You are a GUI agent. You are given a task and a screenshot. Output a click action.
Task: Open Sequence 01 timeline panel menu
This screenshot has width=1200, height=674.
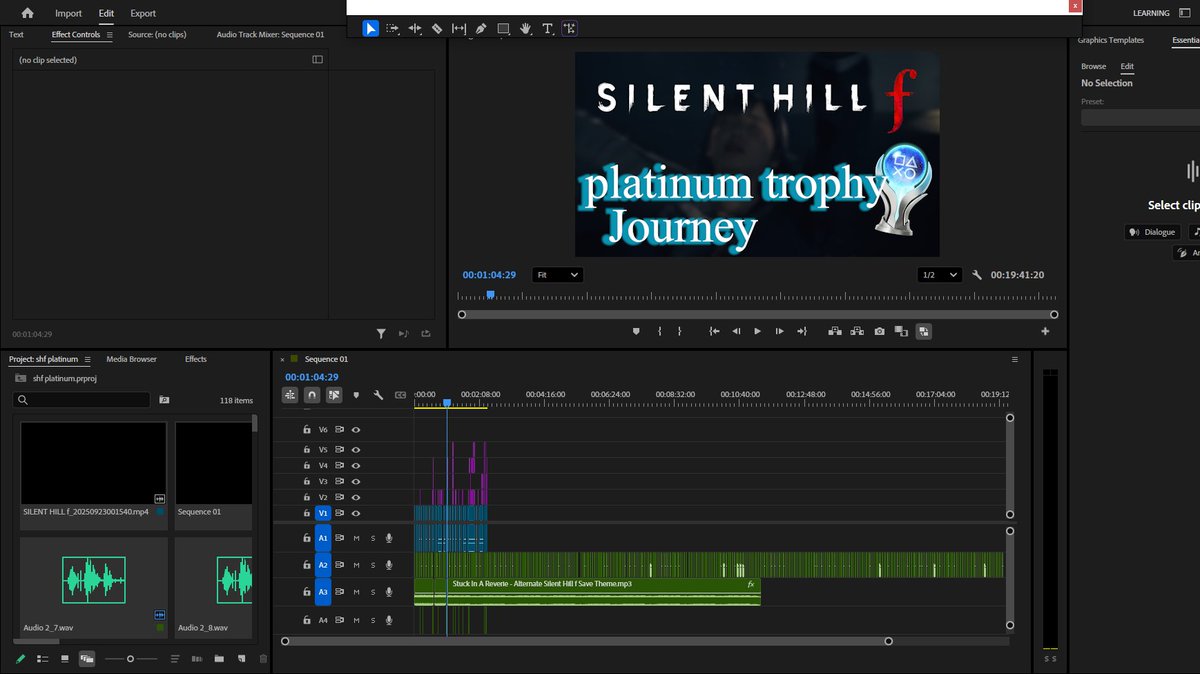point(1015,359)
